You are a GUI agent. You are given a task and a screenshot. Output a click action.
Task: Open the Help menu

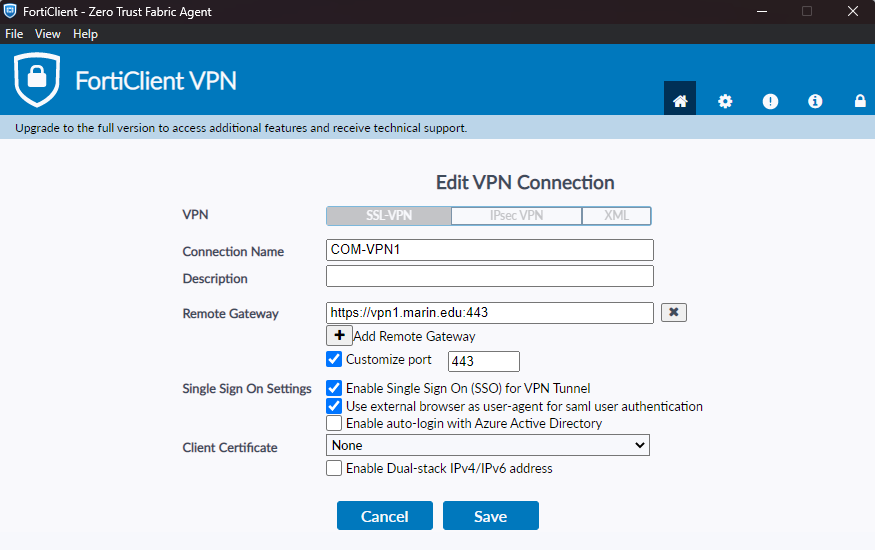86,34
